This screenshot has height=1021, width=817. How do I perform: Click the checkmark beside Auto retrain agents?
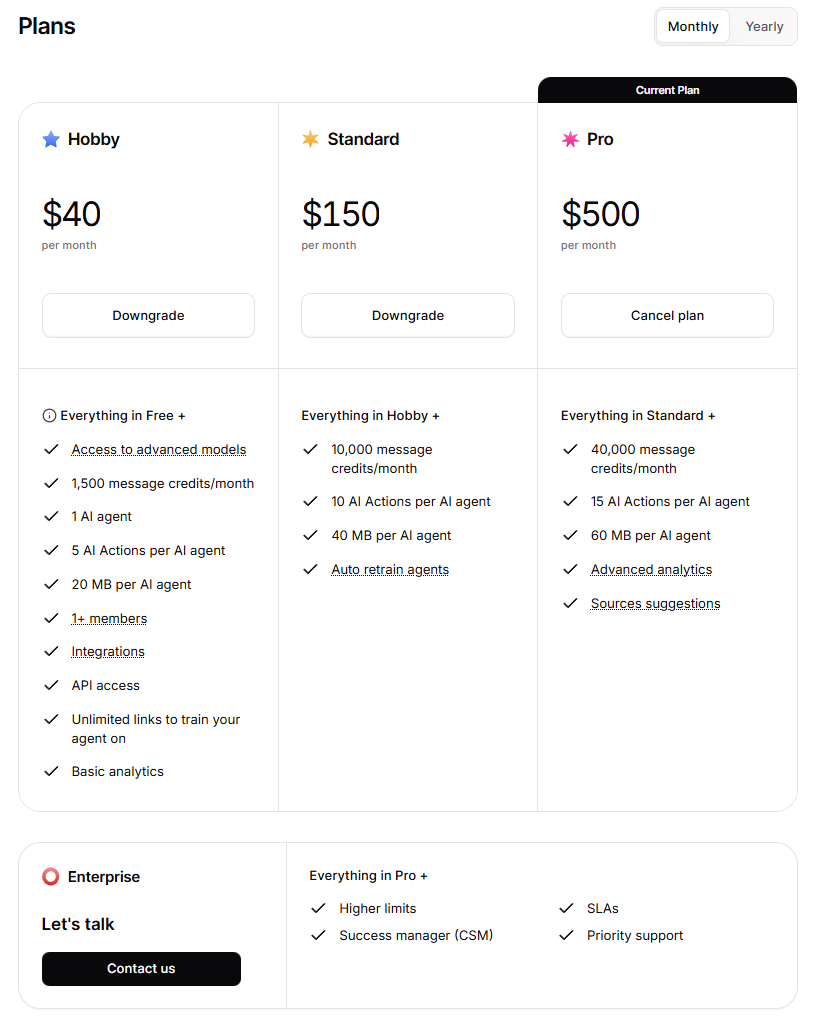(x=310, y=569)
